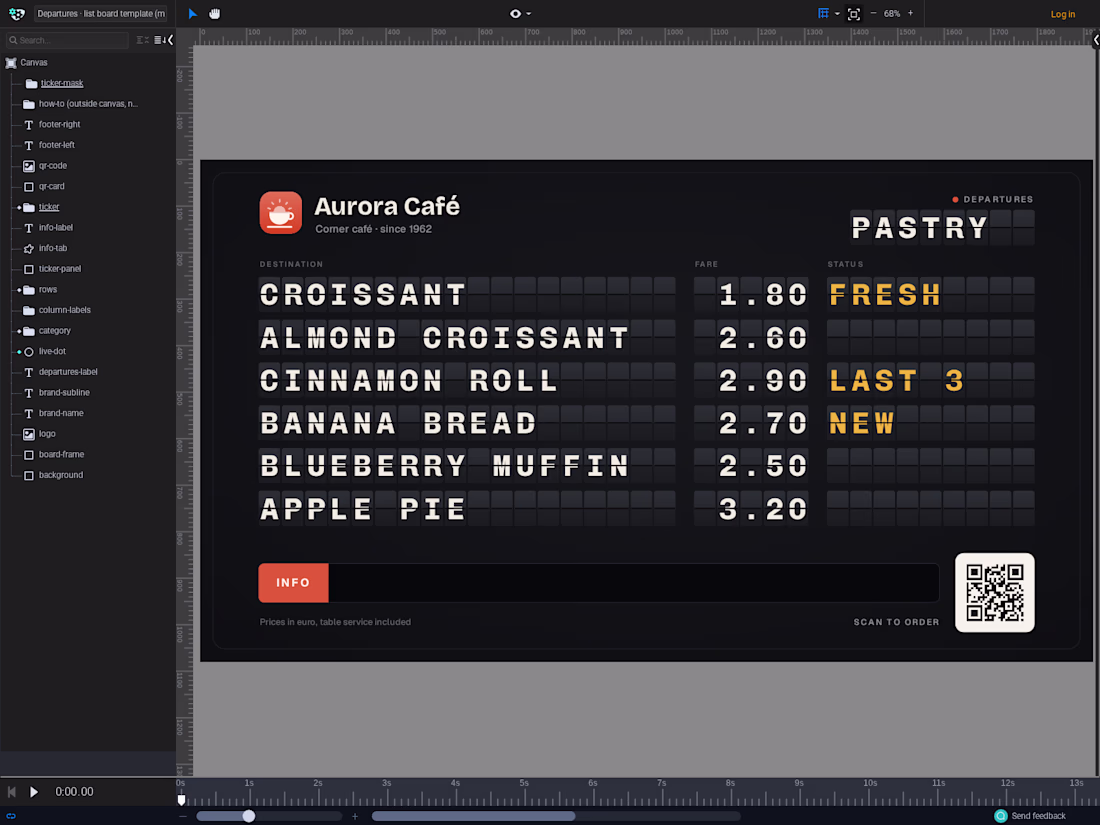Jump to the start of the animation
Viewport: 1100px width, 825px height.
pos(12,792)
